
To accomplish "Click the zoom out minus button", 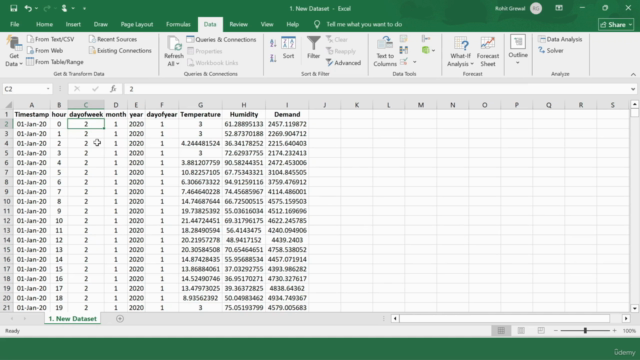I will pos(556,331).
